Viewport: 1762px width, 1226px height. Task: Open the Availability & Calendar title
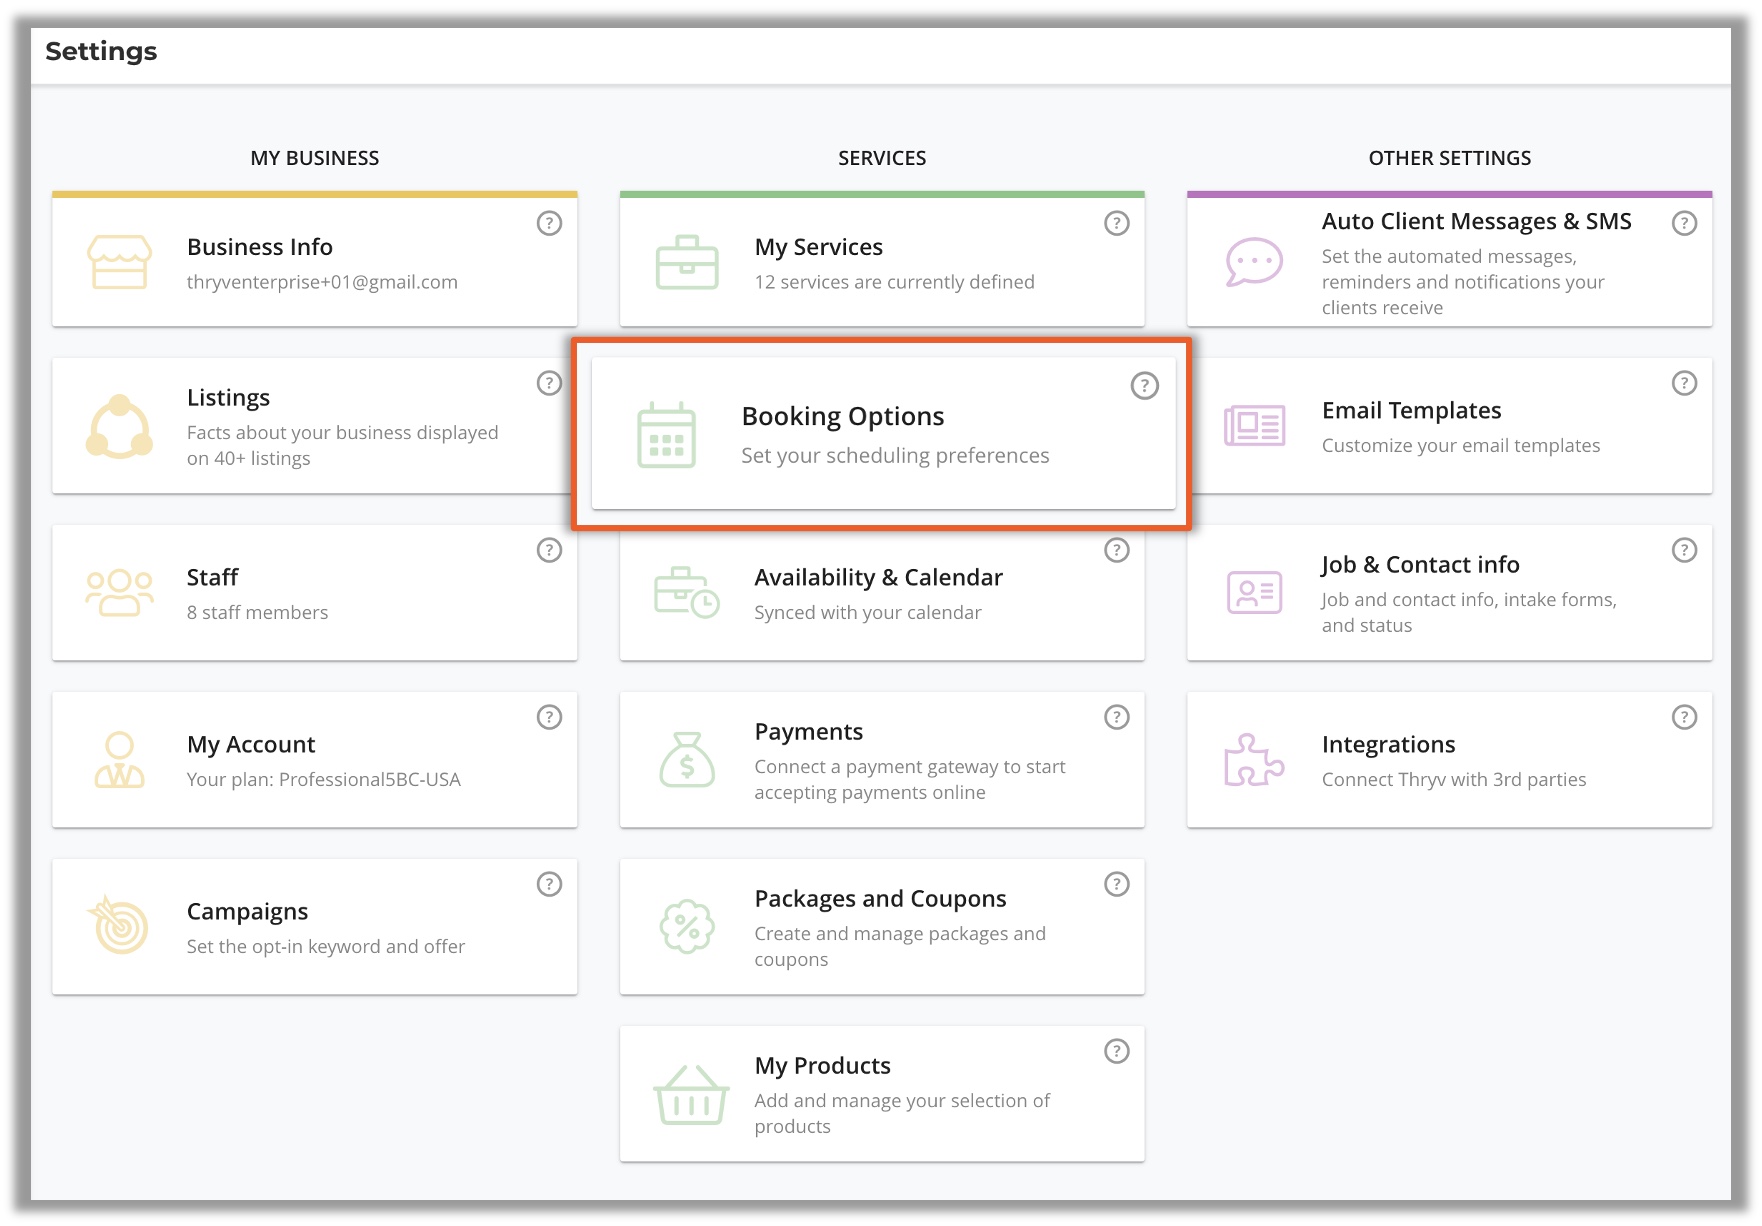pos(878,578)
